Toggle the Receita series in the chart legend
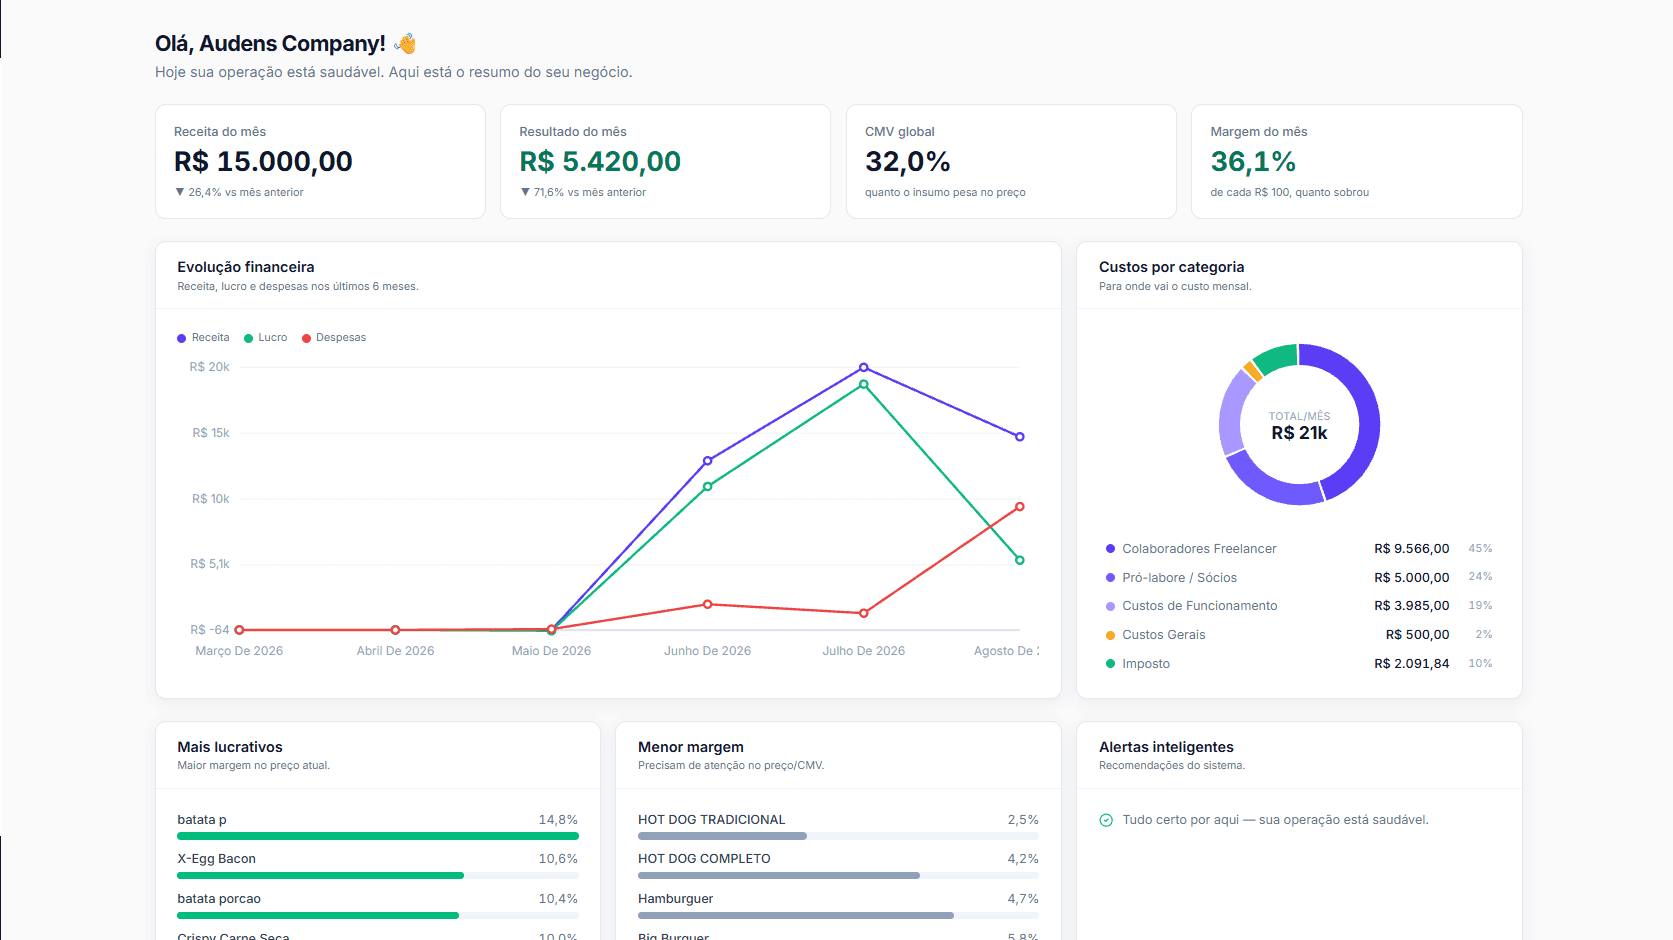This screenshot has width=1673, height=940. point(203,338)
